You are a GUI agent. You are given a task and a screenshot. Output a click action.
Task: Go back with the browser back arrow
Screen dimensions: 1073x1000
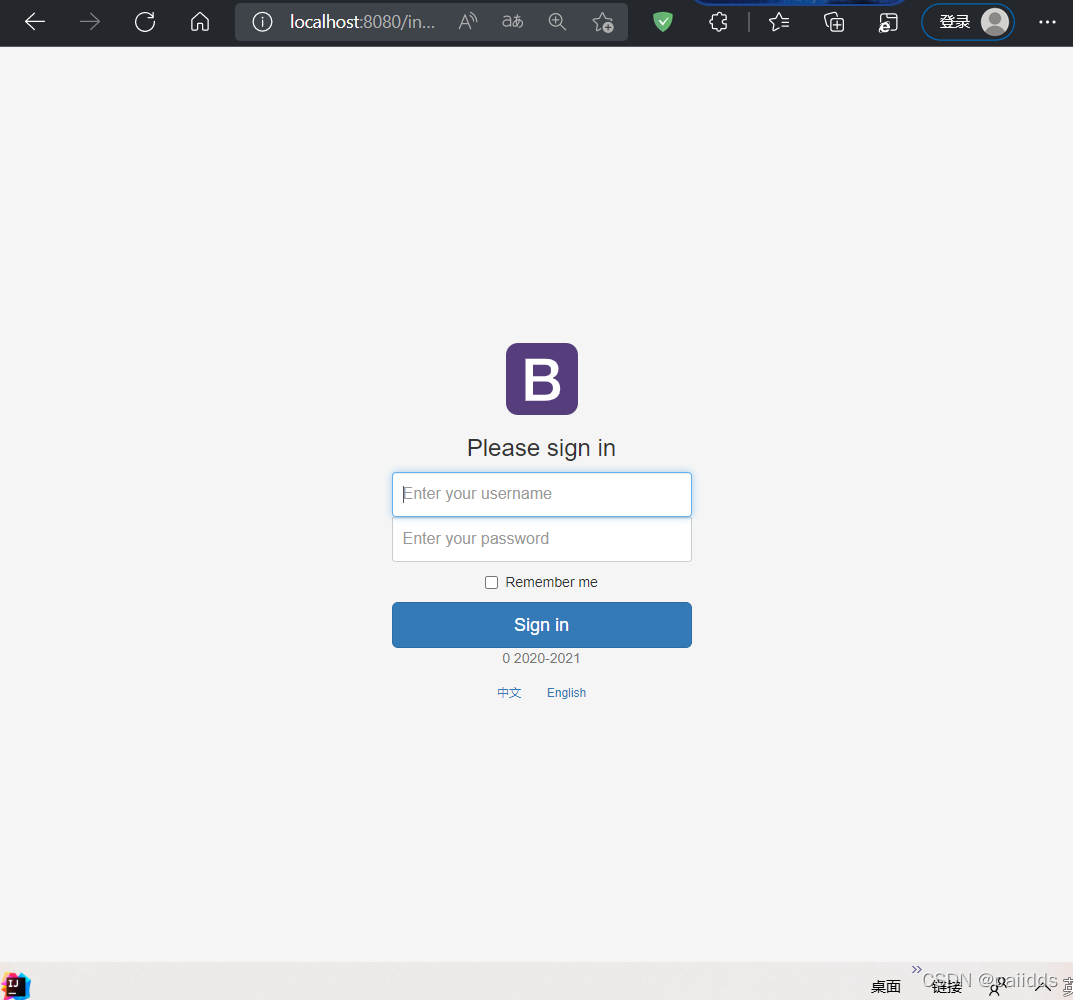[x=35, y=22]
